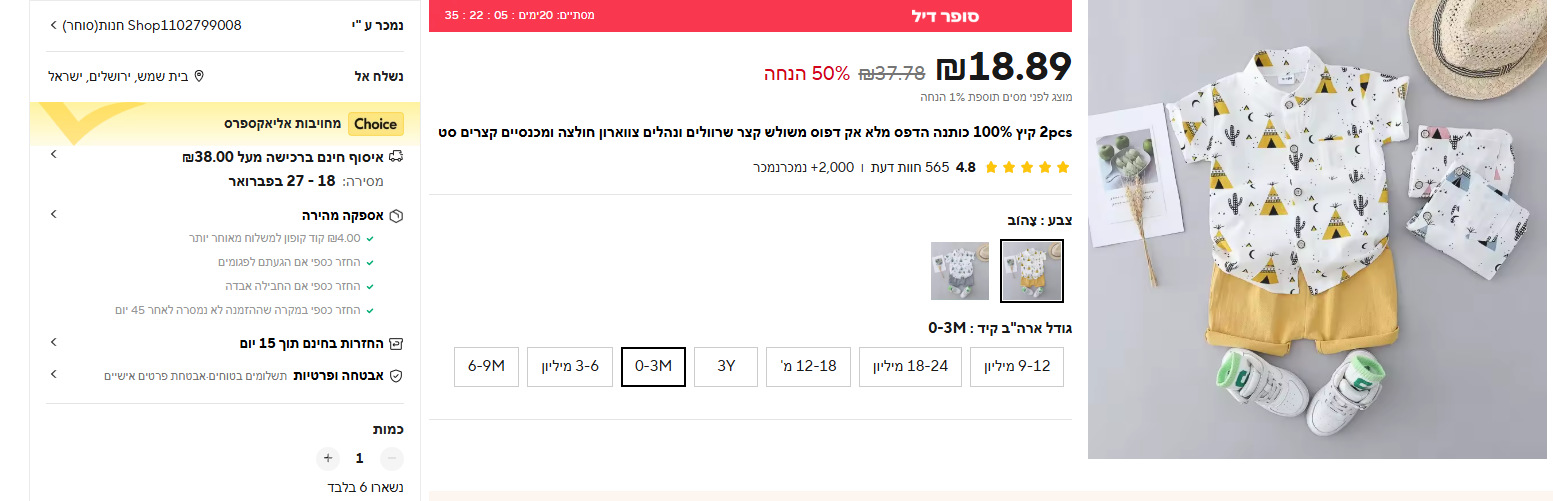Click the free returns icon

[396, 343]
